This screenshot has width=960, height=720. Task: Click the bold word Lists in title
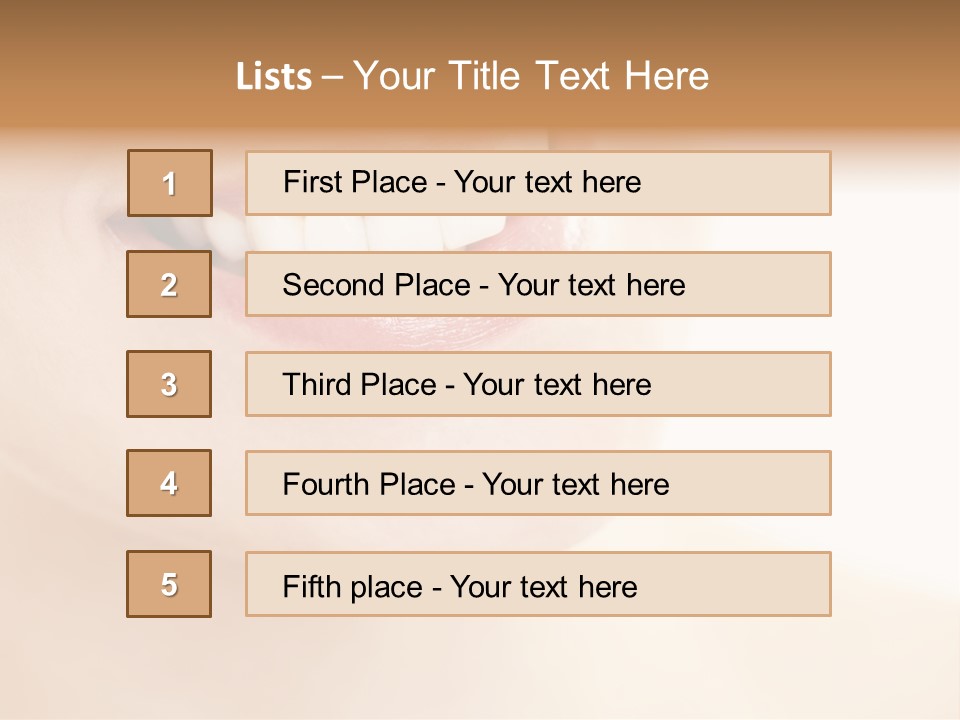click(274, 77)
